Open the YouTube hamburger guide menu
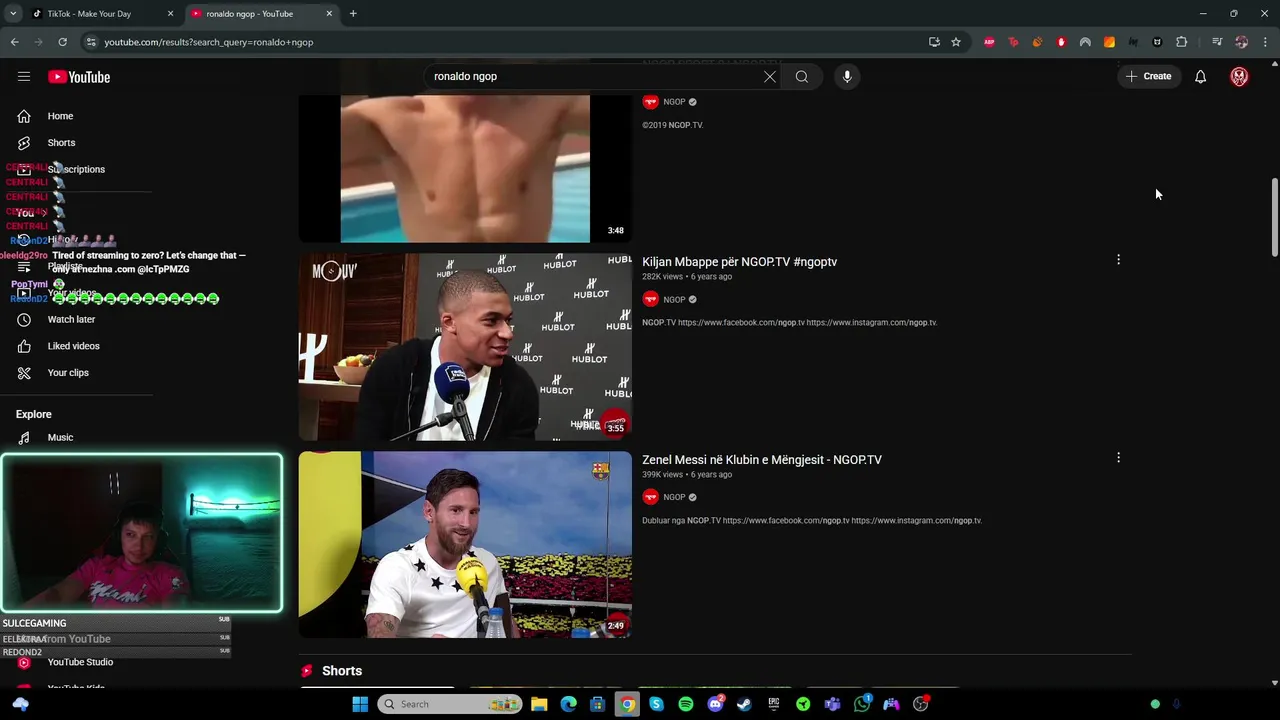 pyautogui.click(x=24, y=77)
